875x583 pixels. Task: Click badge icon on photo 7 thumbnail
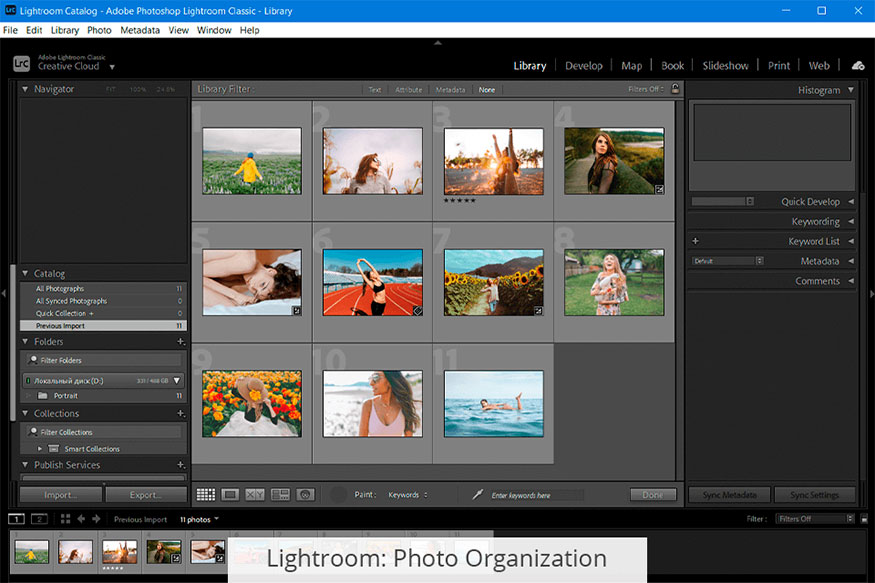[539, 311]
